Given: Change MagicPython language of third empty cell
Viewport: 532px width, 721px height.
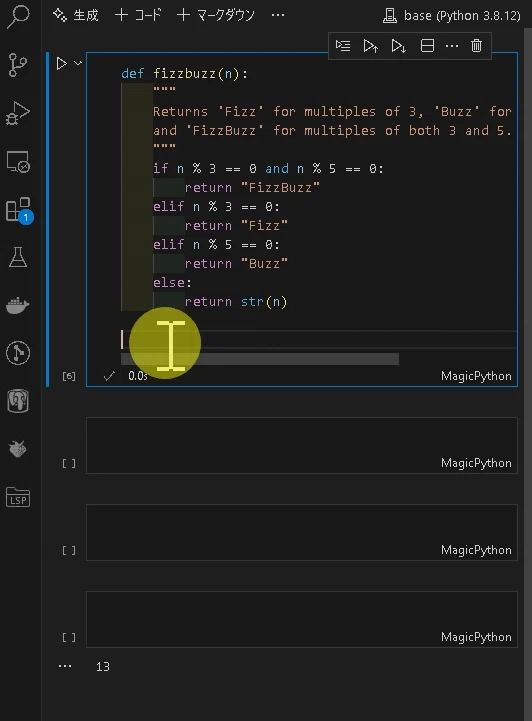Looking at the screenshot, I should click(476, 637).
